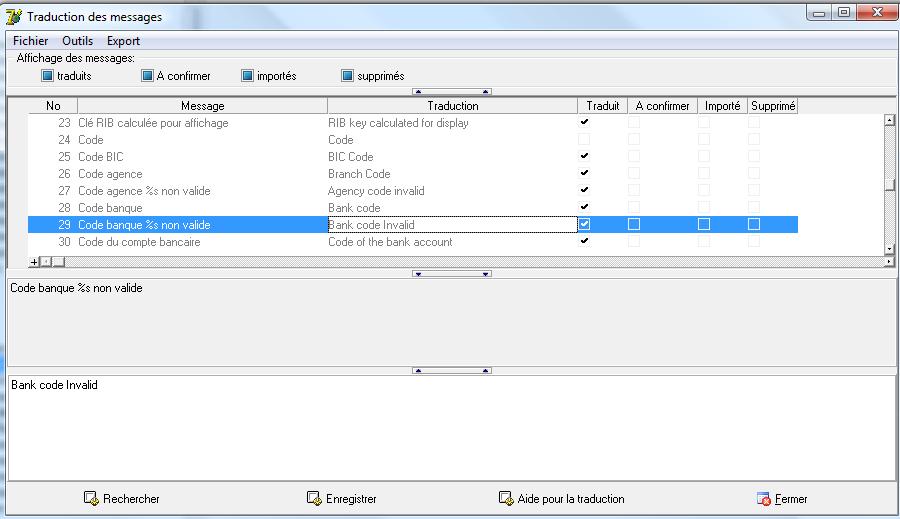900x519 pixels.
Task: Open the Outils menu
Action: 77,41
